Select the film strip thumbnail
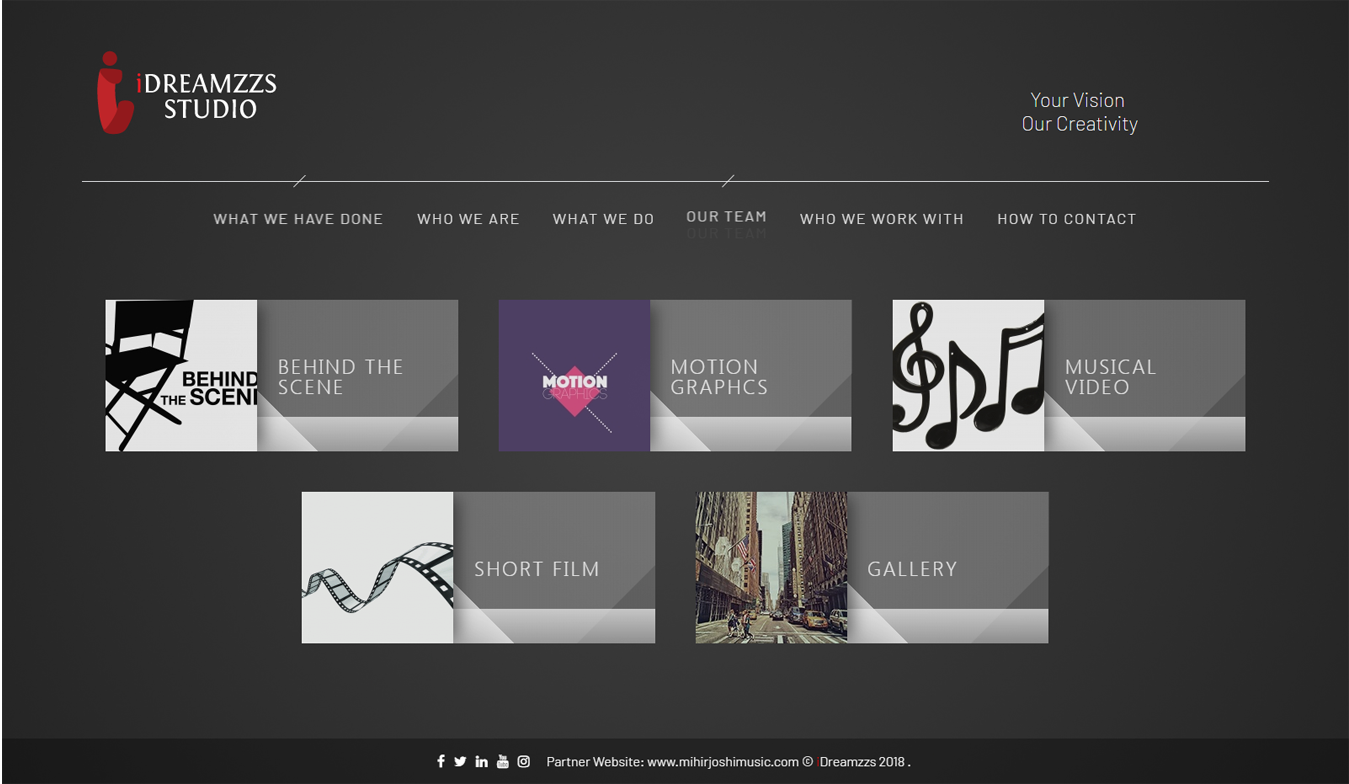The image size is (1349, 784). tap(377, 567)
